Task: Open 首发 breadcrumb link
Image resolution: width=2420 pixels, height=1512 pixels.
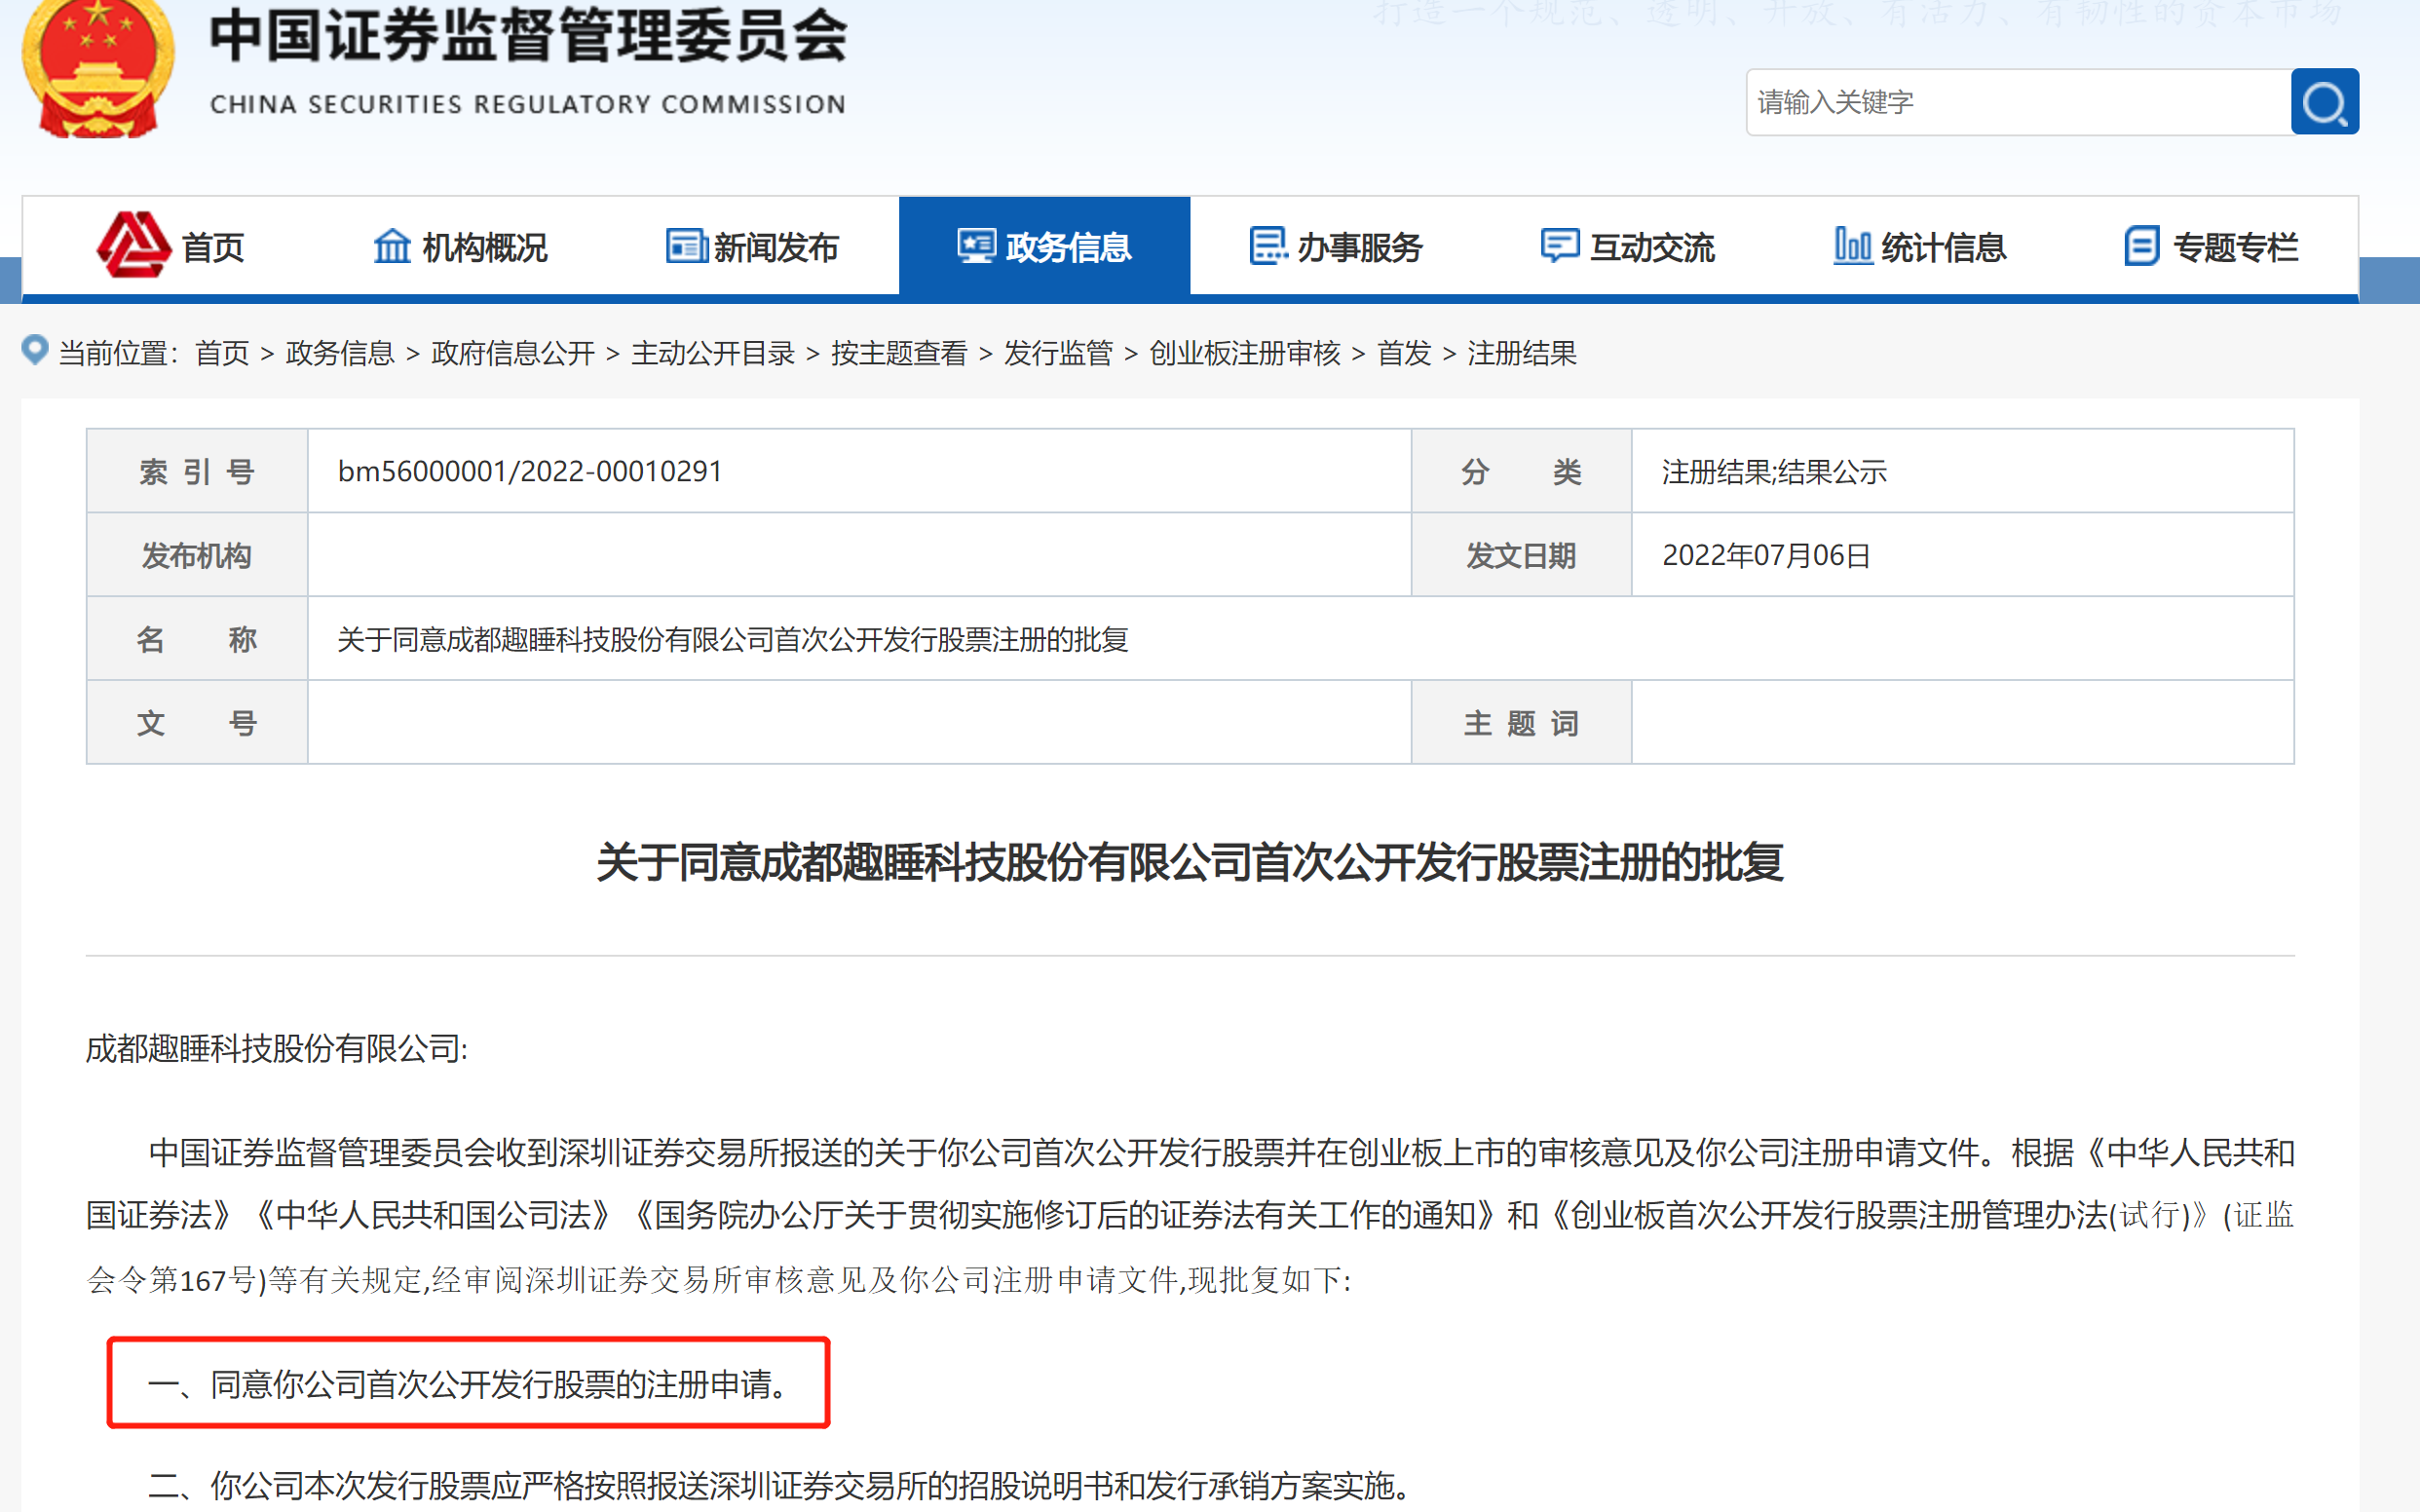Action: click(1404, 353)
